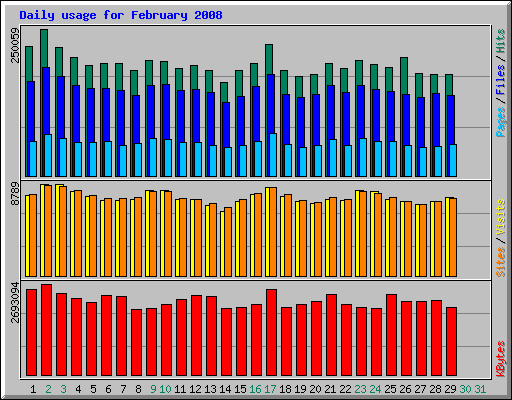The width and height of the screenshot is (512, 400).
Task: Click day label 2 on the axis
Action: 48,389
